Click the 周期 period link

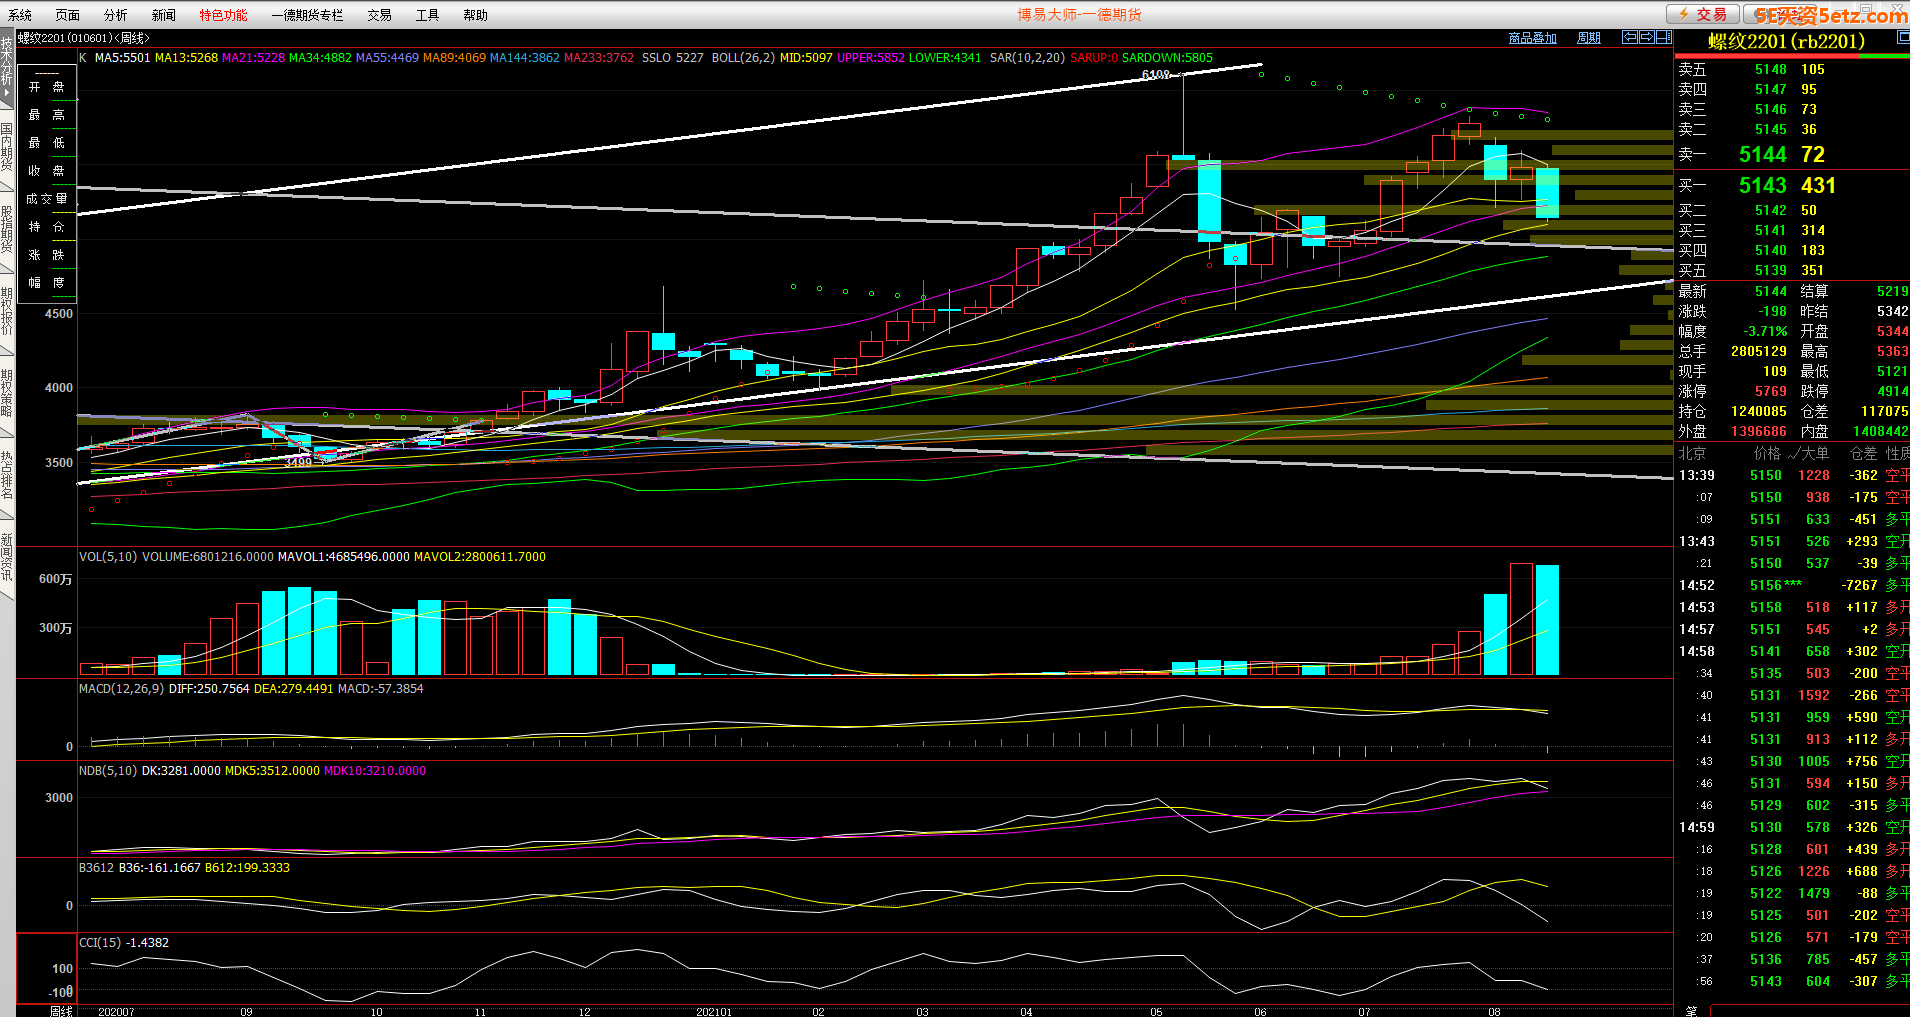coord(1589,38)
